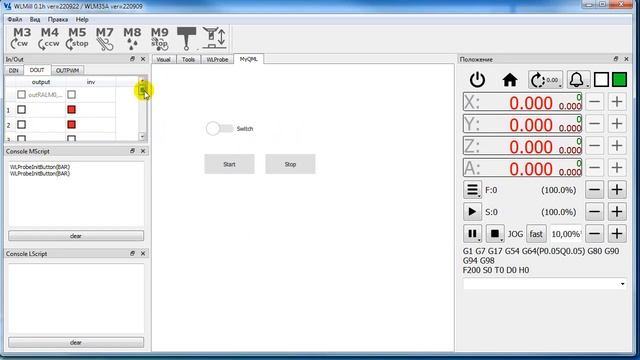
Task: Click the rotation 0.00 icon button
Action: pos(545,80)
